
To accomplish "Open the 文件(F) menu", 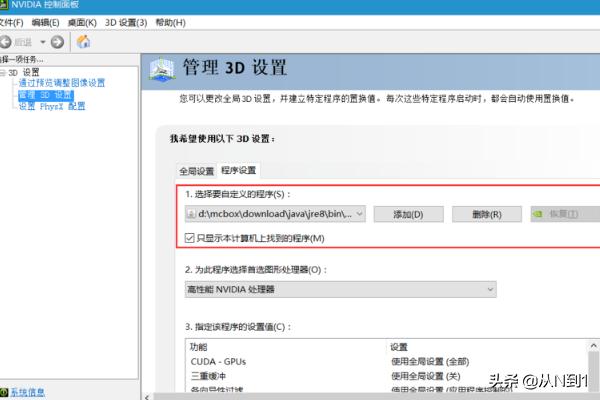I will click(x=11, y=23).
